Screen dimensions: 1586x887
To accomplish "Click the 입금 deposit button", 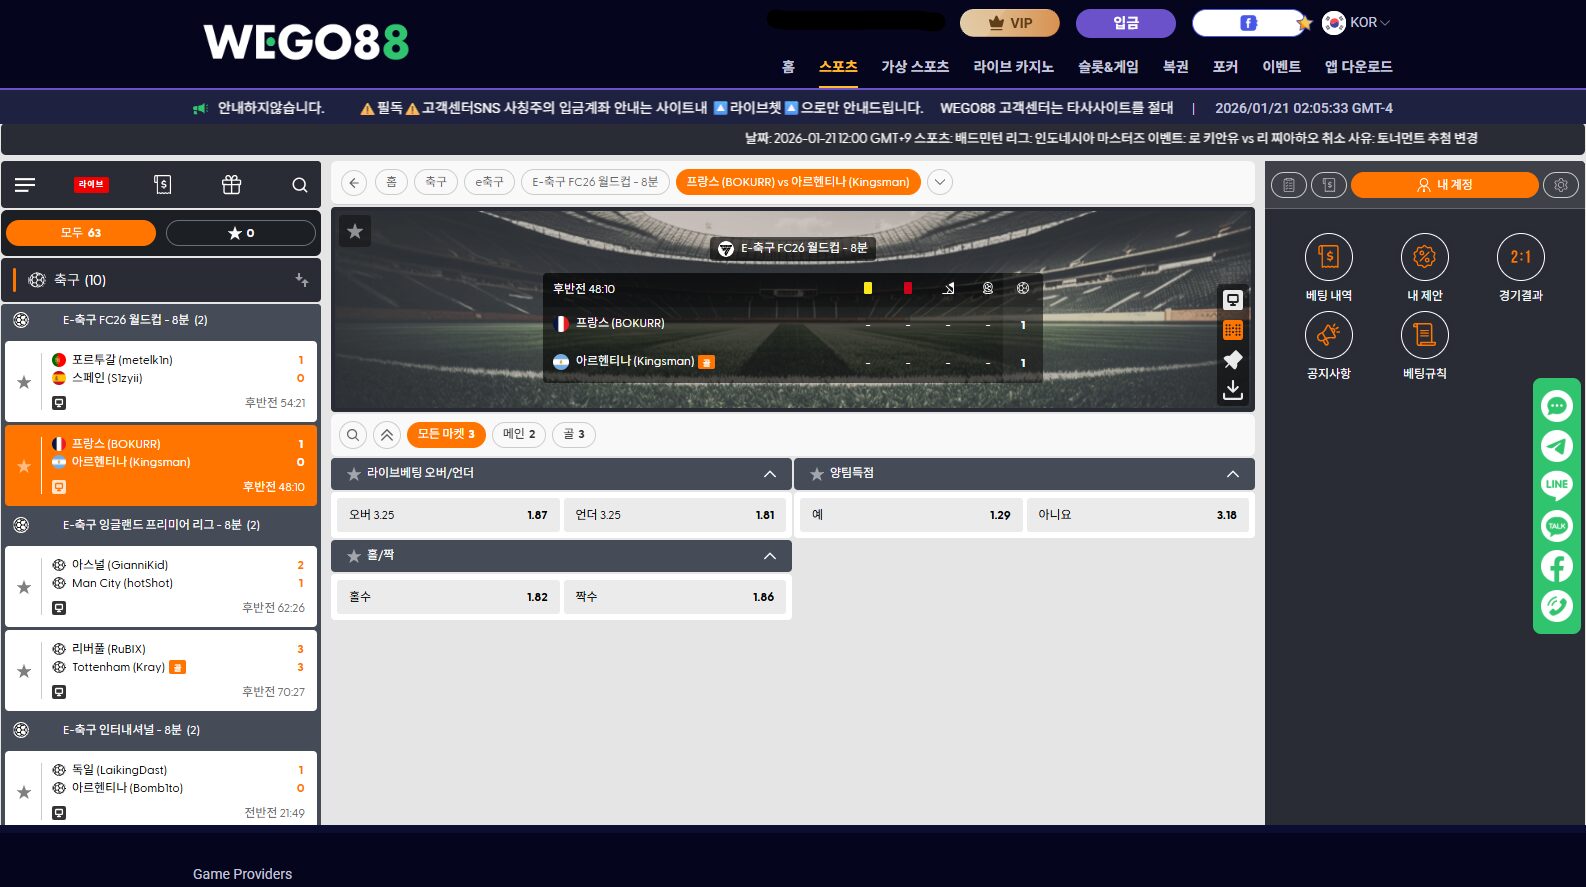I will (1126, 23).
